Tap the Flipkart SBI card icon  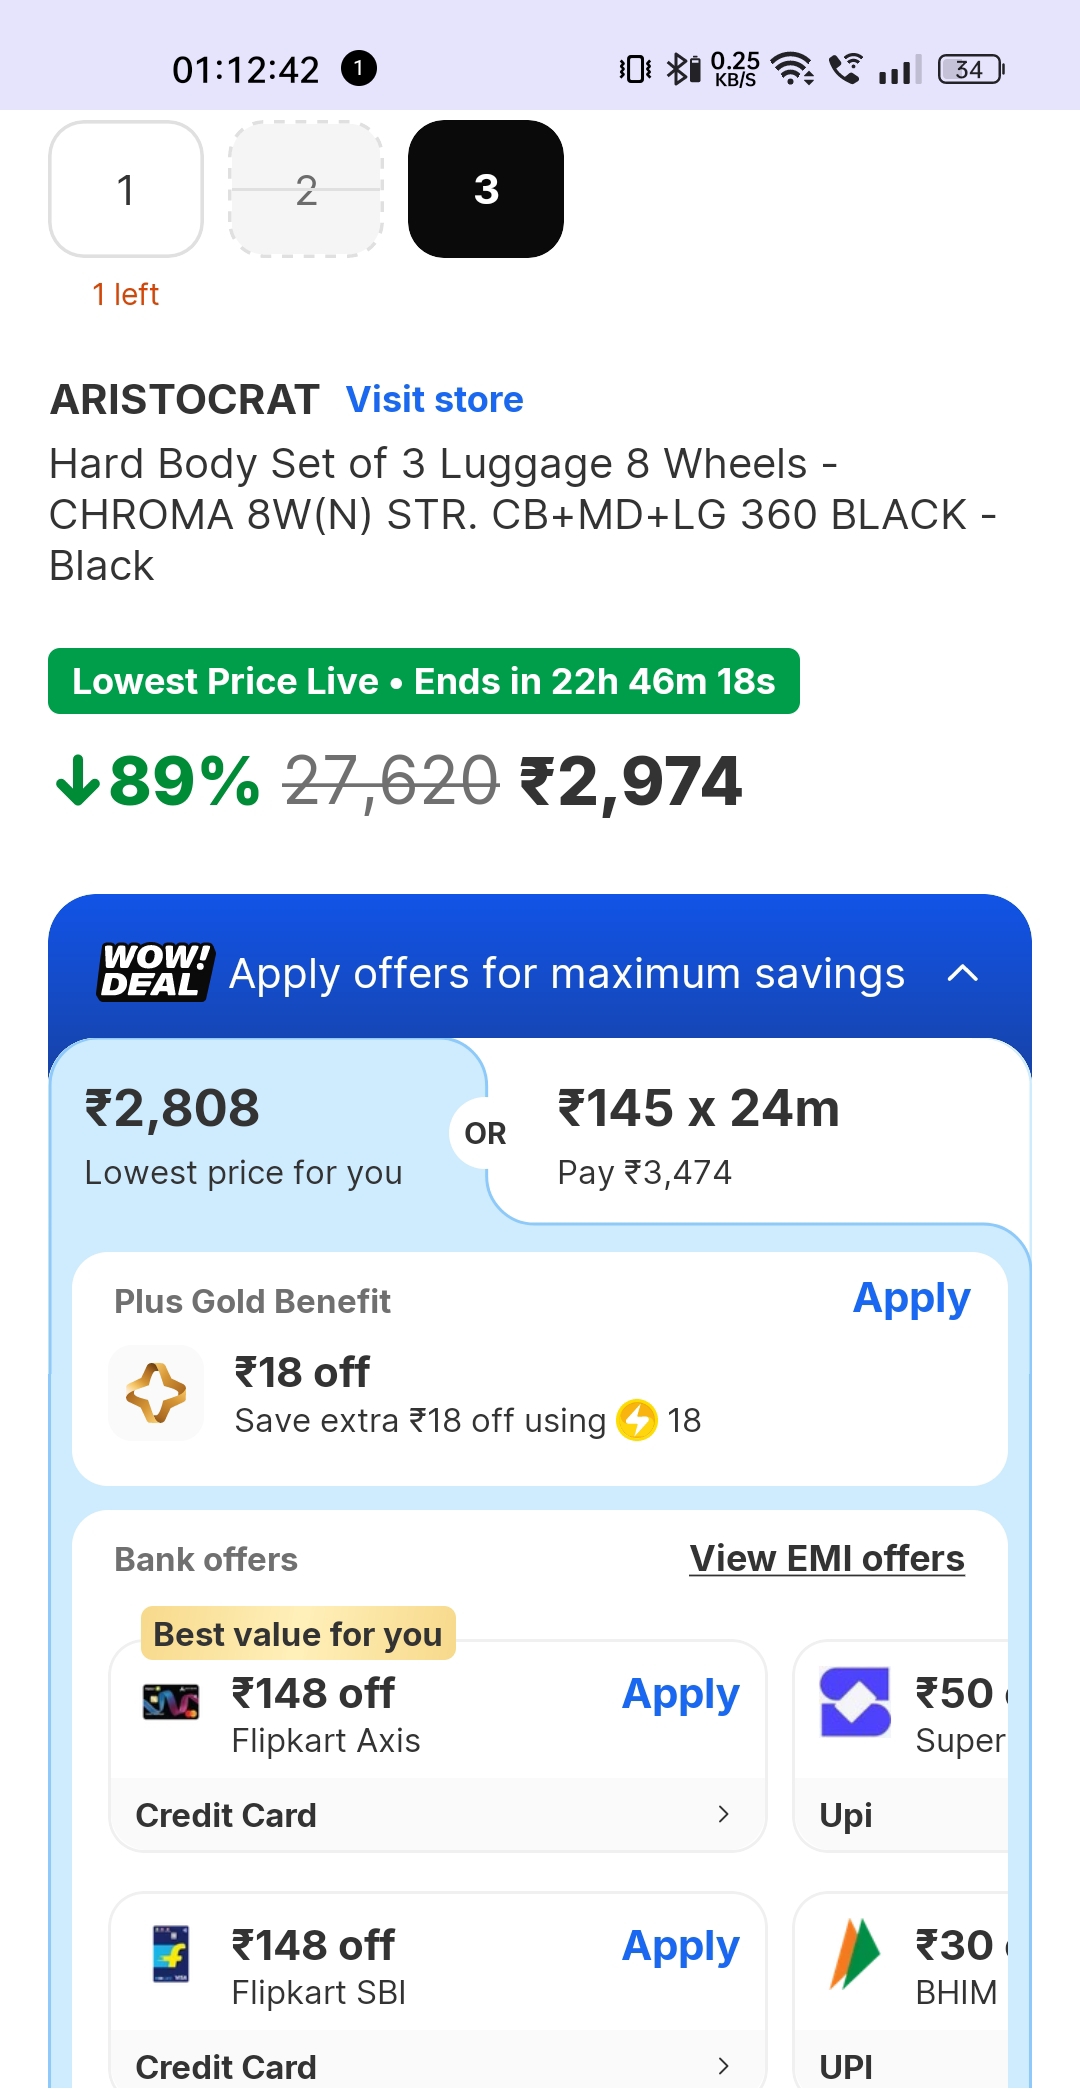pos(171,1953)
